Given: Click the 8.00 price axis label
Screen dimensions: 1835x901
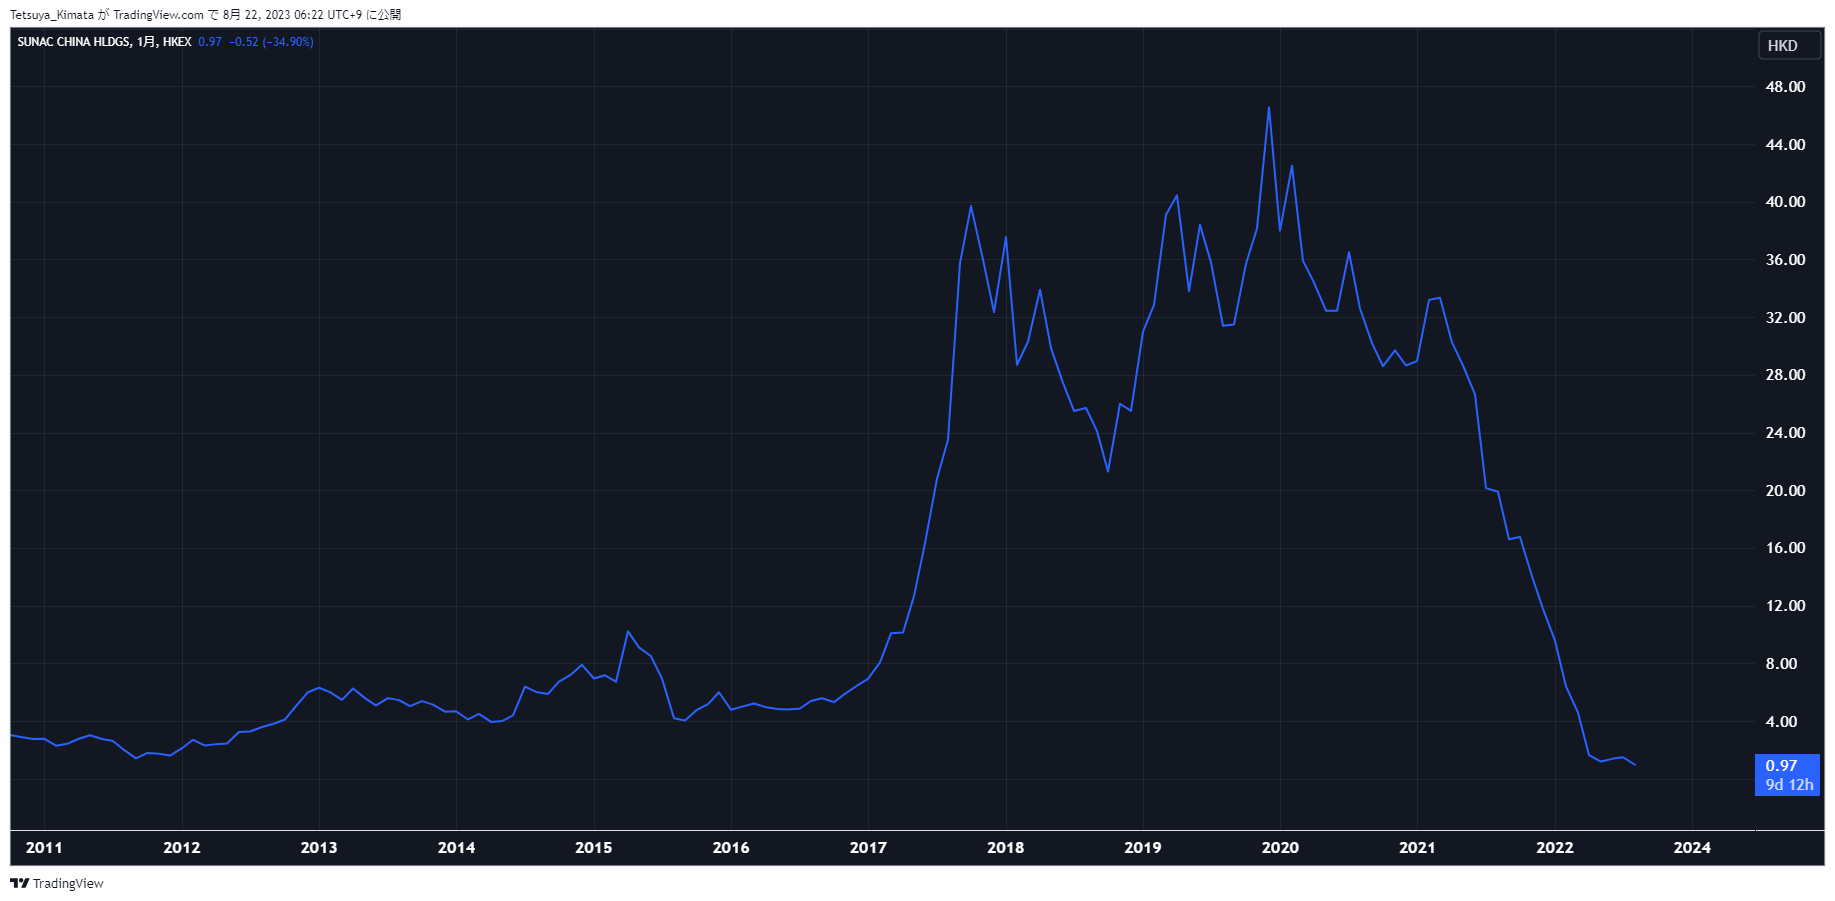Looking at the screenshot, I should coord(1781,664).
